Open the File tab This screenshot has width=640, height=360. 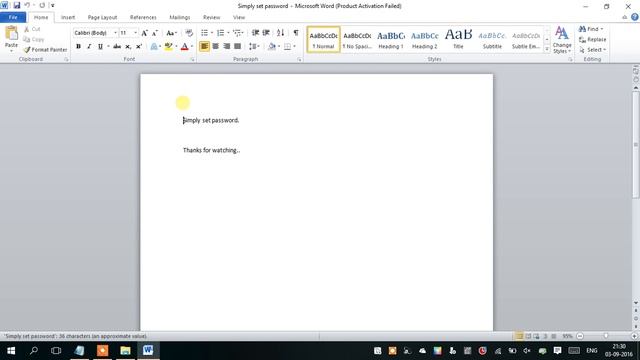tap(13, 17)
